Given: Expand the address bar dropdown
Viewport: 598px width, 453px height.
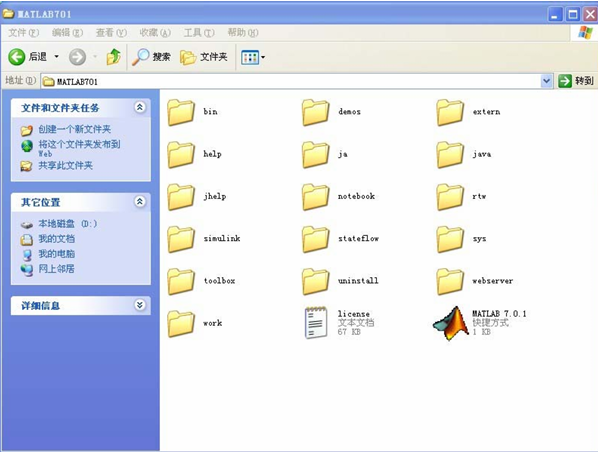Looking at the screenshot, I should point(547,81).
